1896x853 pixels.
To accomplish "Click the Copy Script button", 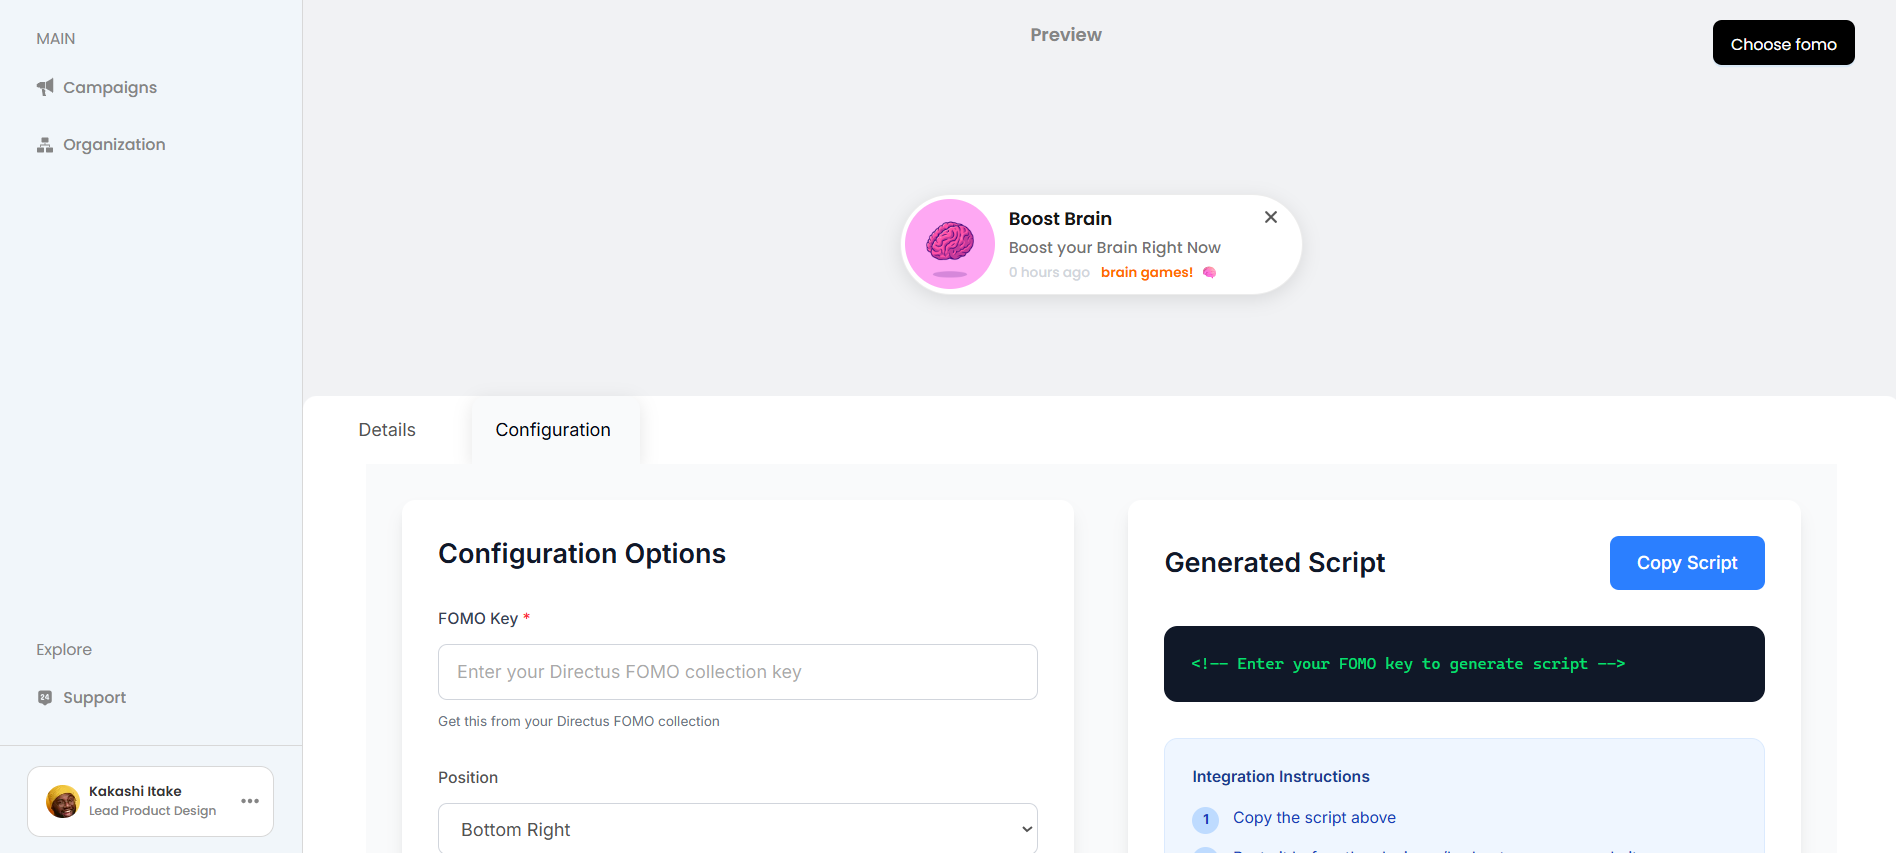I will [x=1686, y=563].
